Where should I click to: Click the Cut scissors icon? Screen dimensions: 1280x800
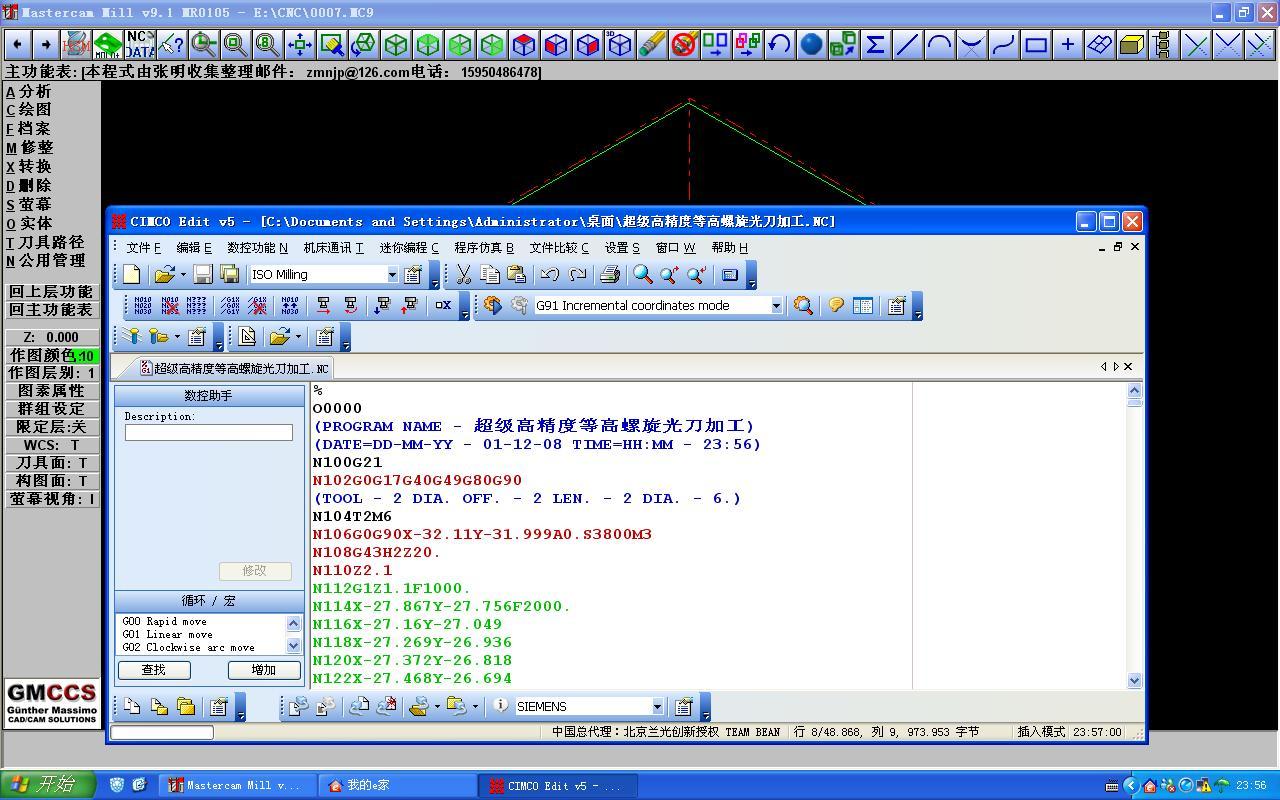pyautogui.click(x=464, y=275)
